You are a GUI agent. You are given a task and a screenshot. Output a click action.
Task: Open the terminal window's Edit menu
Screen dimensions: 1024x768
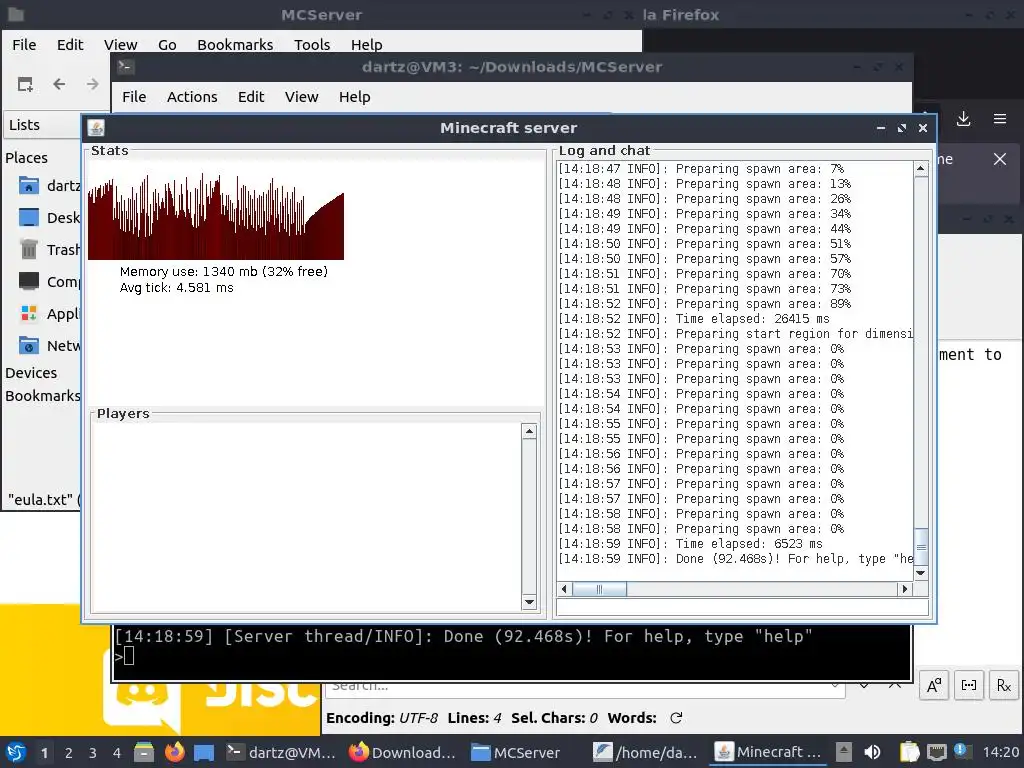(x=251, y=97)
